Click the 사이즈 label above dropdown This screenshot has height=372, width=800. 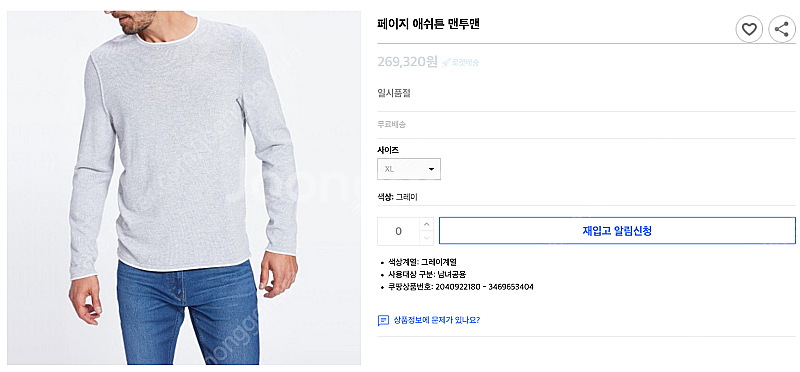[388, 150]
